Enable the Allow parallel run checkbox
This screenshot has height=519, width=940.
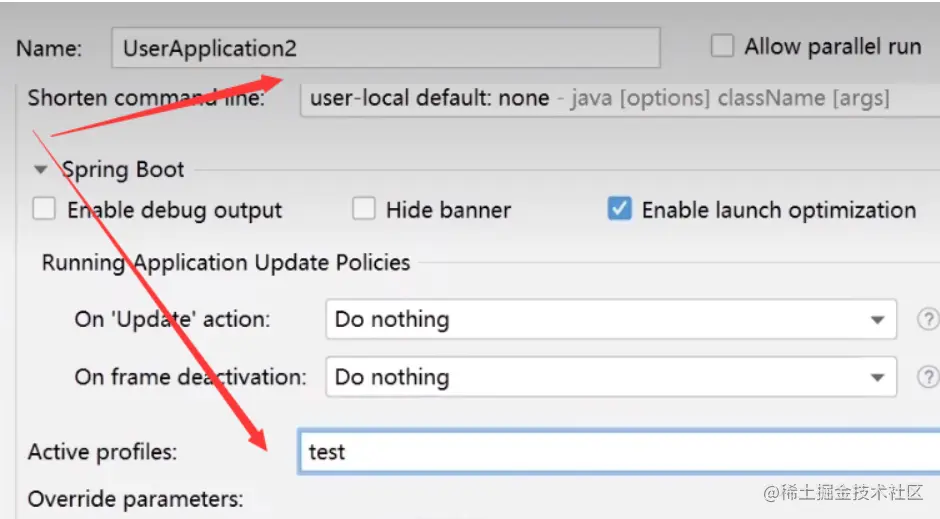721,46
